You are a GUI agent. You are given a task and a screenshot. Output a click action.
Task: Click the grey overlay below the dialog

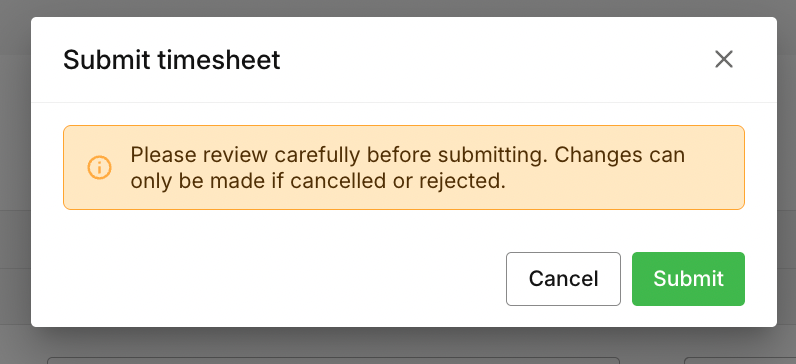pos(398,341)
